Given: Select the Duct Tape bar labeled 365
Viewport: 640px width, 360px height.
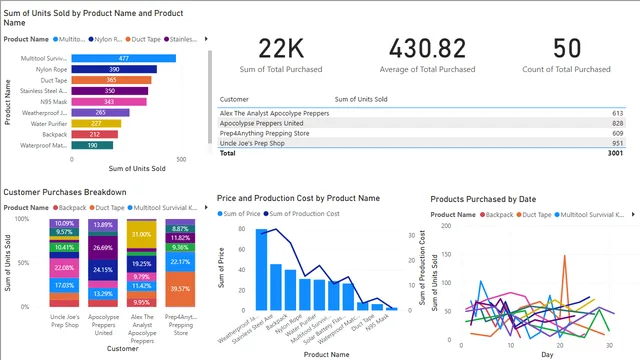Looking at the screenshot, I should click(111, 80).
